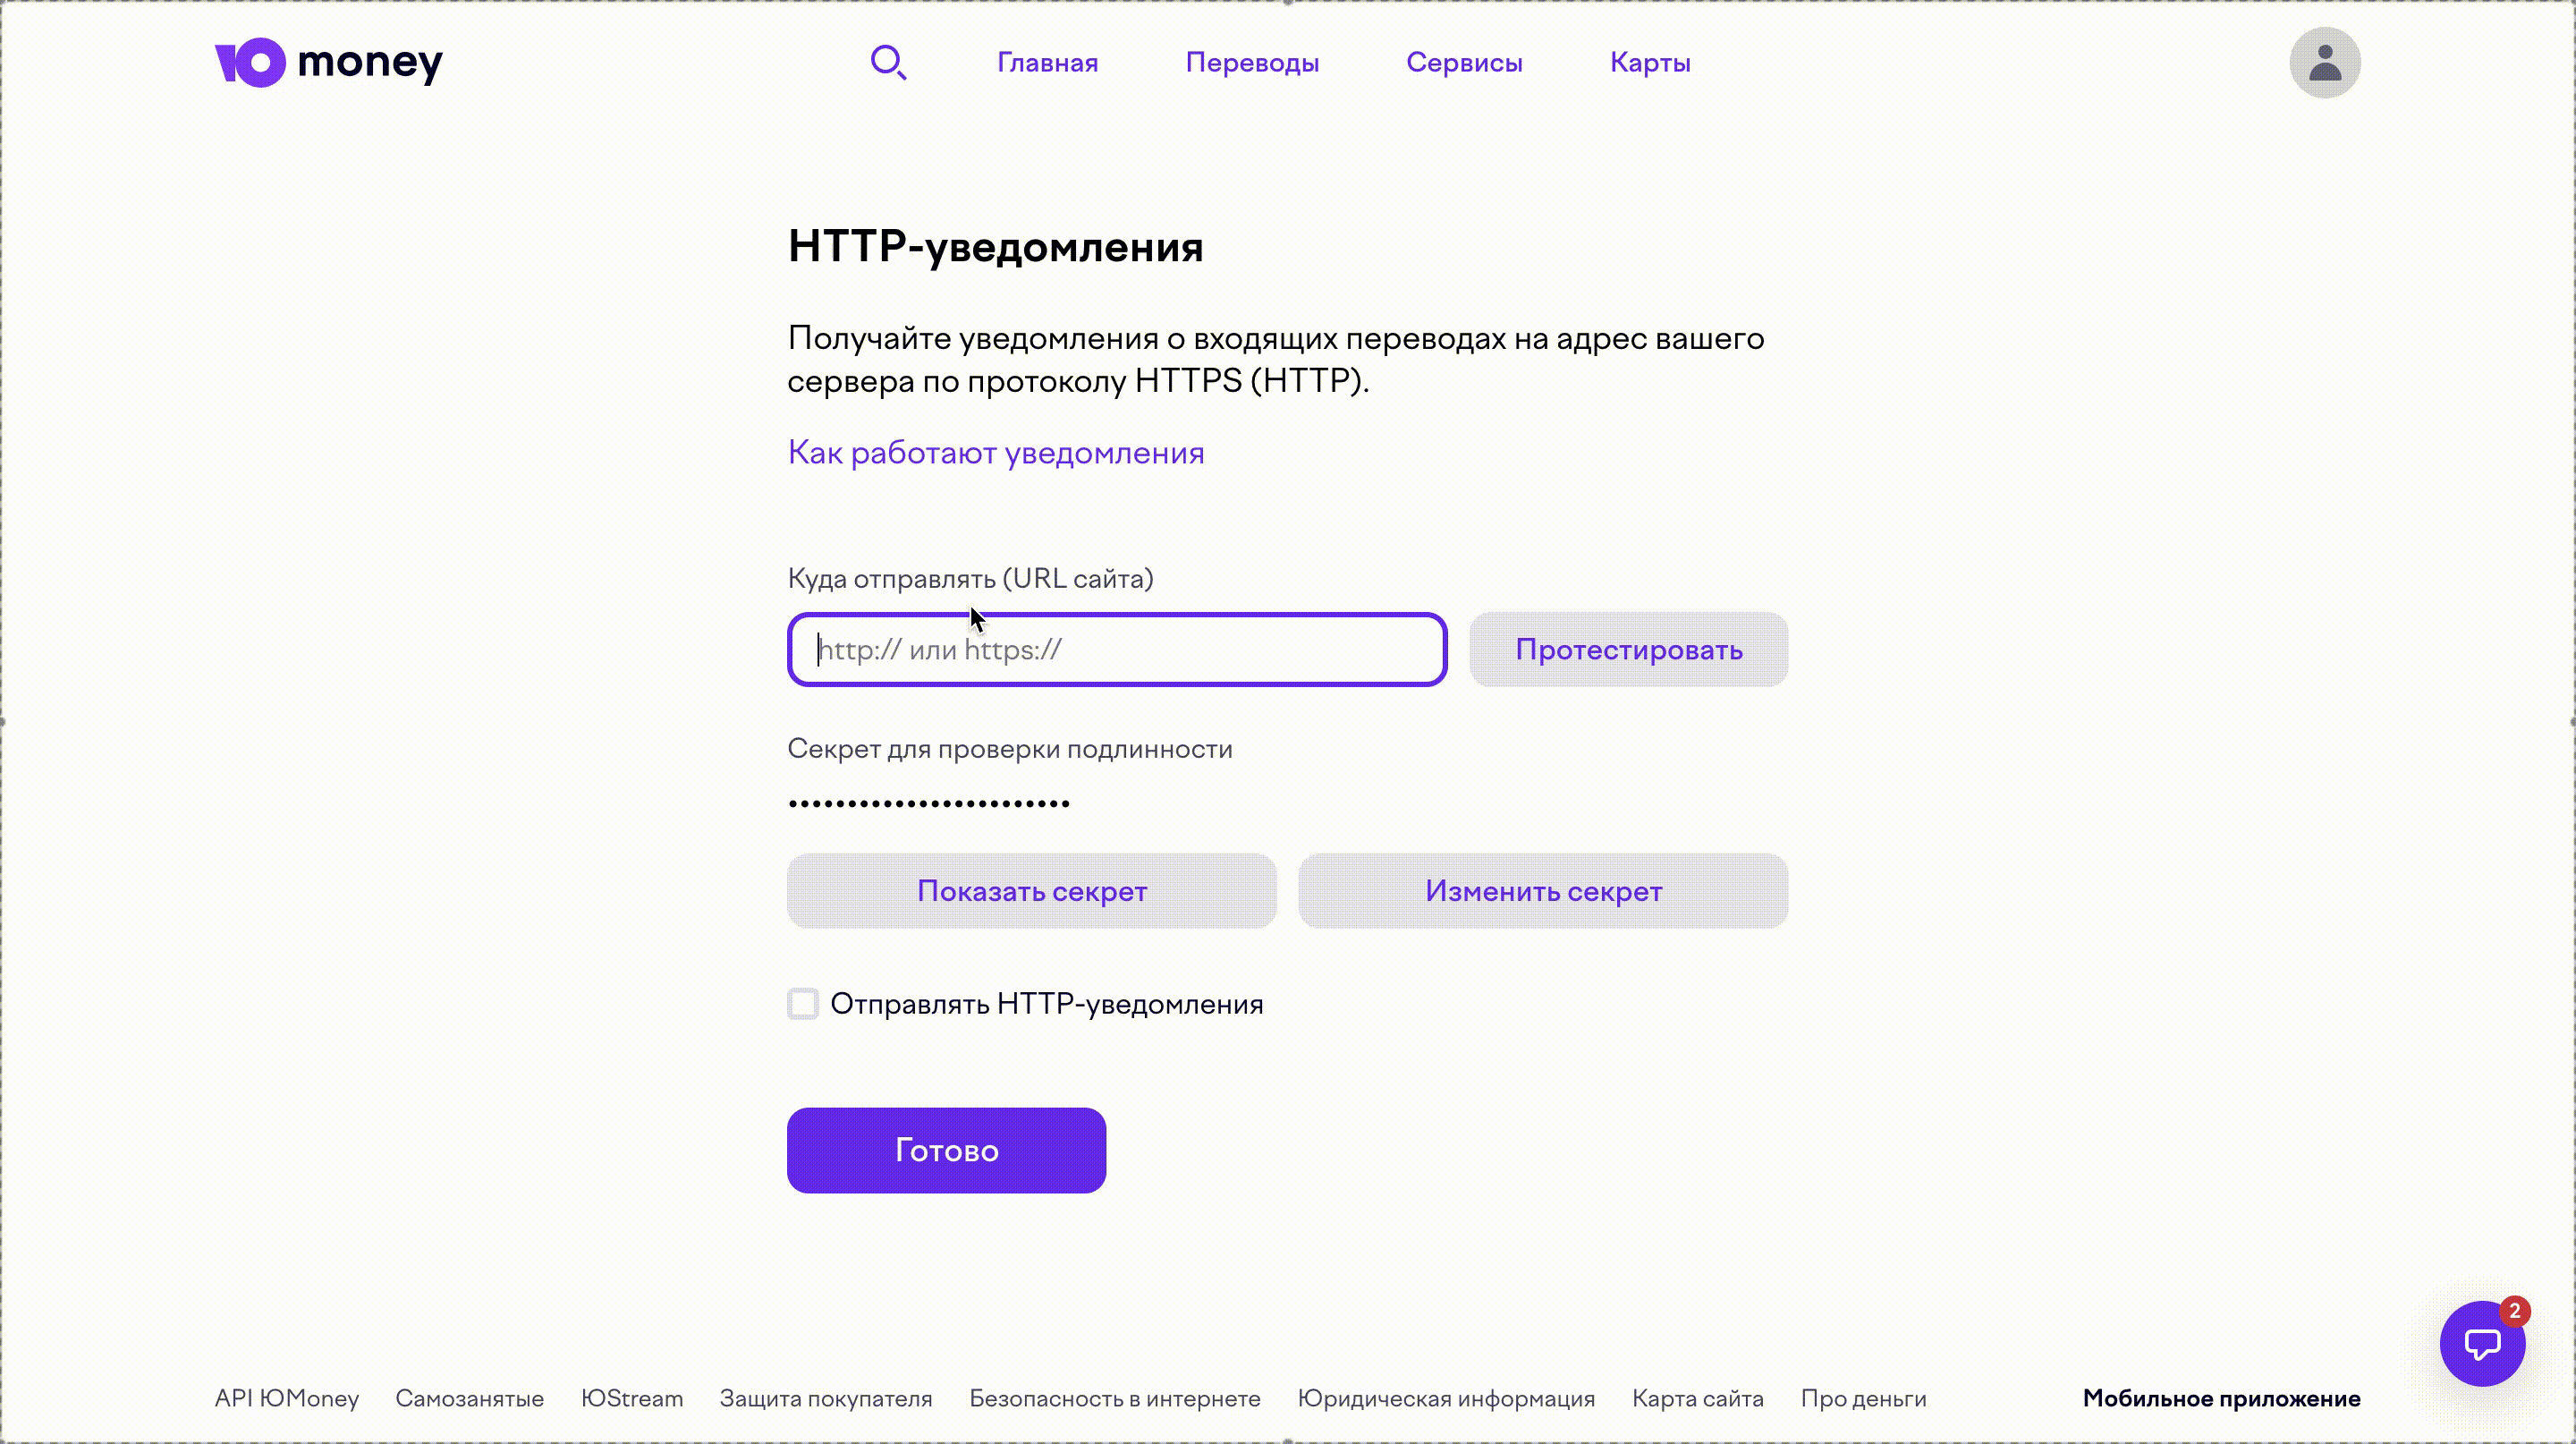Follow the Защита покупателя footer link
Image resolution: width=2576 pixels, height=1444 pixels.
click(x=826, y=1399)
